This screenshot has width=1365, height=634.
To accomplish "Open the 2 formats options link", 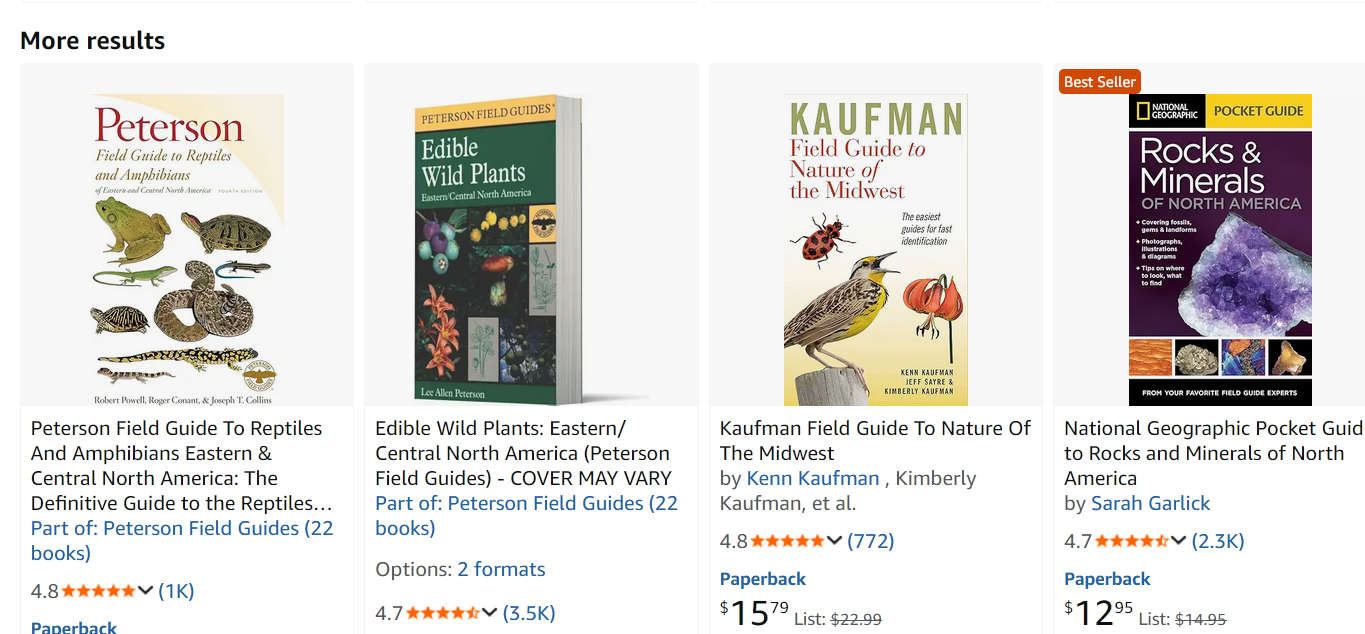I will point(501,569).
